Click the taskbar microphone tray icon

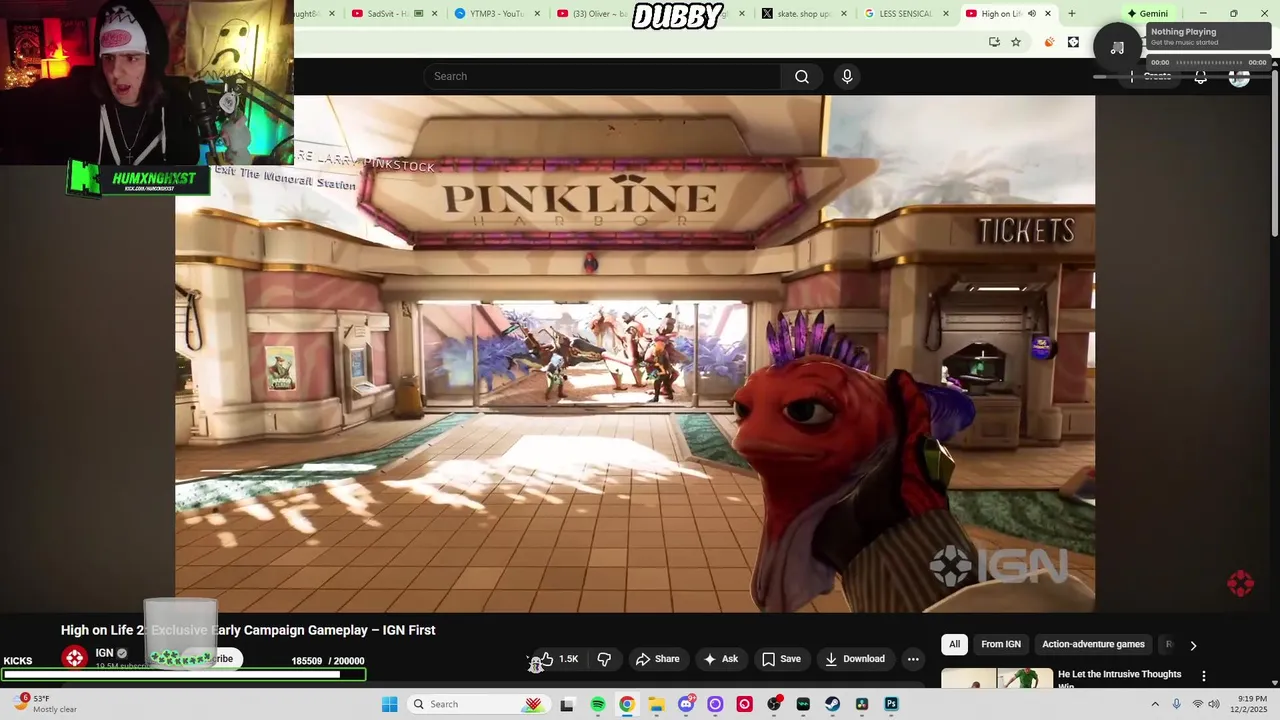1176,704
